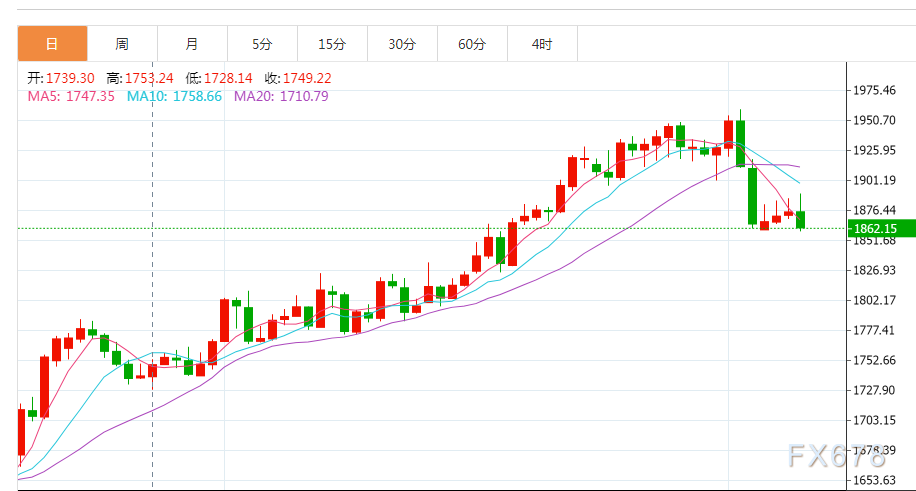
Task: Click the green 1862.15 current price tag
Action: [874, 228]
